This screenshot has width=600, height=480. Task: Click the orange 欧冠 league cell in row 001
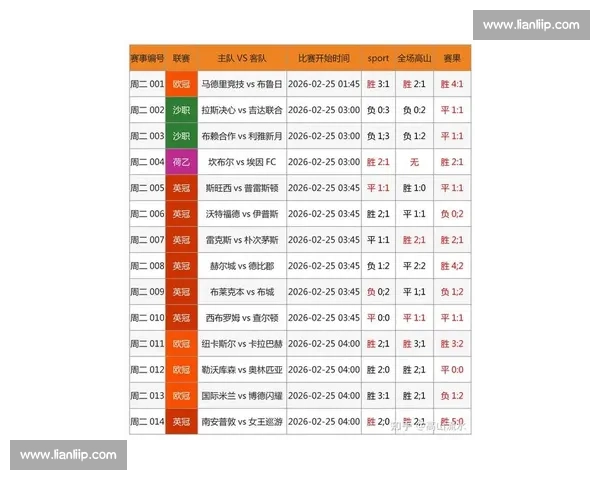[181, 84]
